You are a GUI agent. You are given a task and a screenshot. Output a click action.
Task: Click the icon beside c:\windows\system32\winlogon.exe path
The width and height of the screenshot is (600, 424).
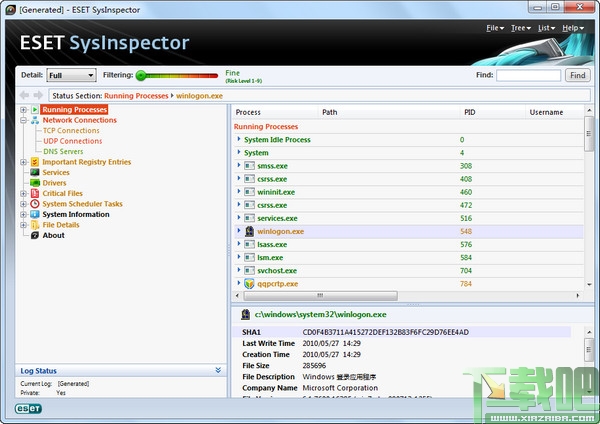(246, 315)
